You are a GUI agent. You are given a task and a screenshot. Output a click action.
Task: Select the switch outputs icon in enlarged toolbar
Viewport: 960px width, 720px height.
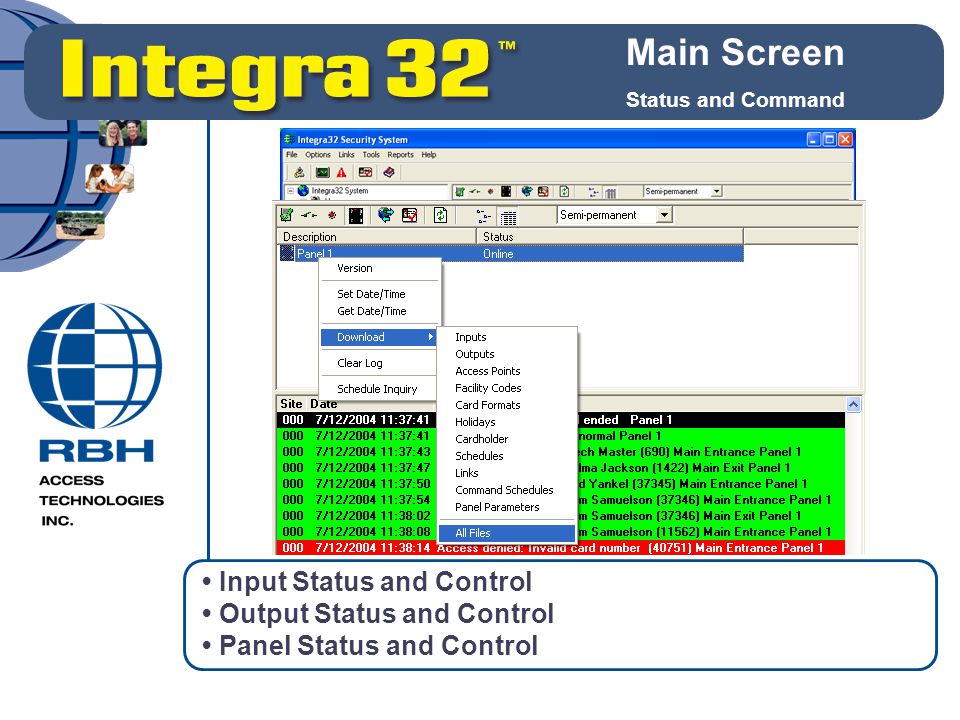tap(309, 215)
